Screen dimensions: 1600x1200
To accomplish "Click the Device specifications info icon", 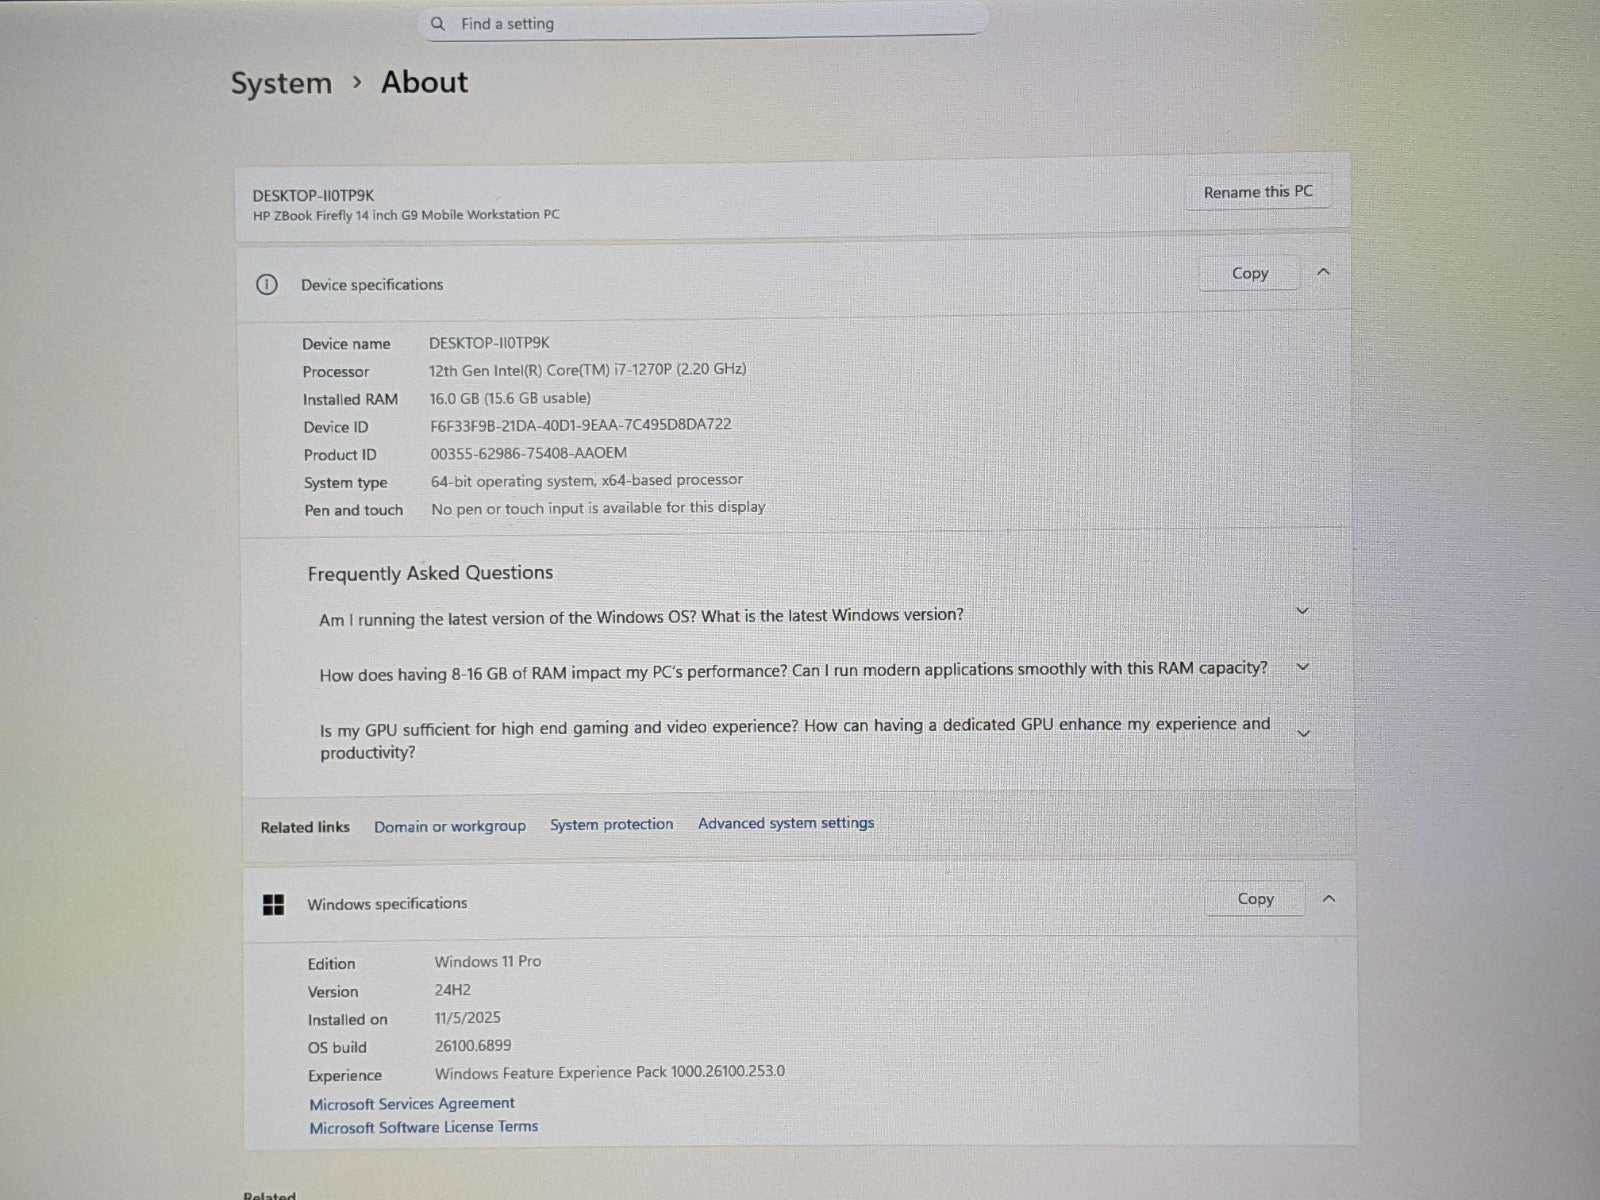I will pyautogui.click(x=267, y=285).
